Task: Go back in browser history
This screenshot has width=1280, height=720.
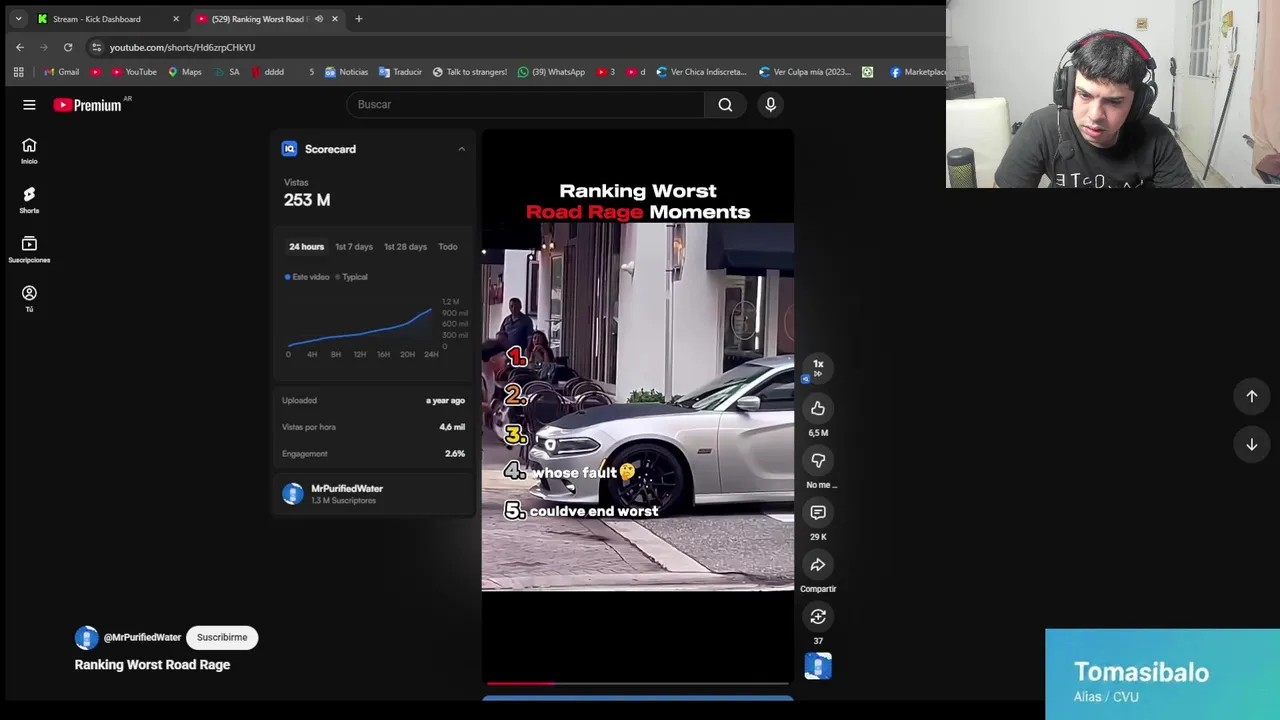Action: click(20, 47)
